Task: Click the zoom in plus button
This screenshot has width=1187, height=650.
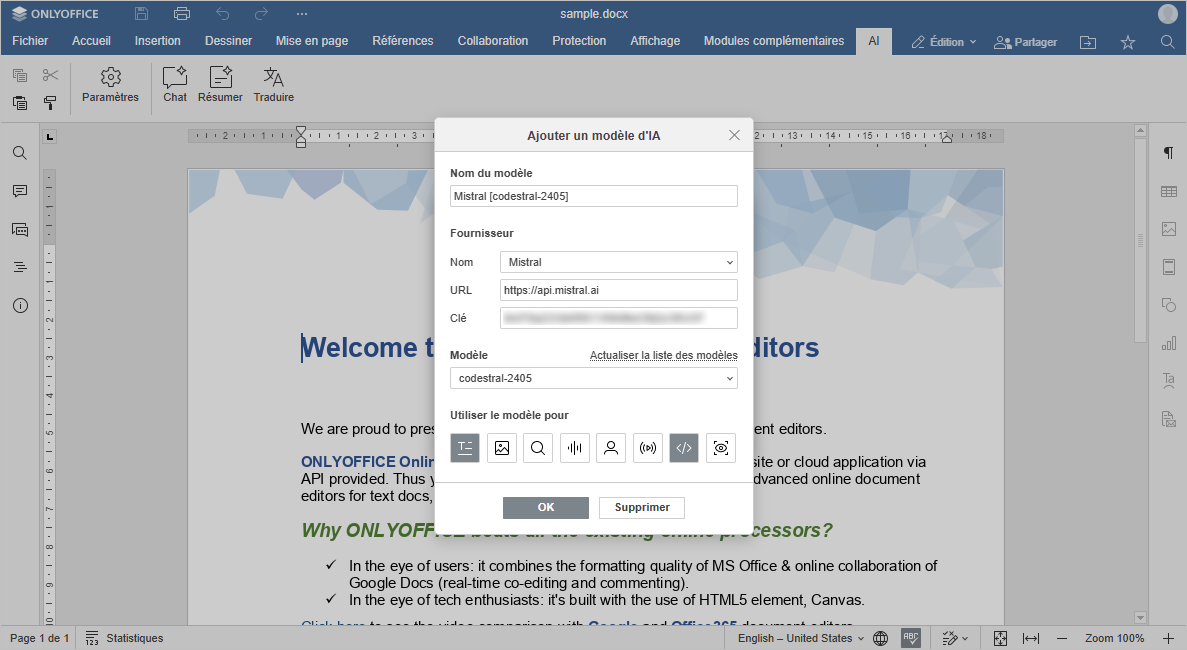Action: [1168, 638]
